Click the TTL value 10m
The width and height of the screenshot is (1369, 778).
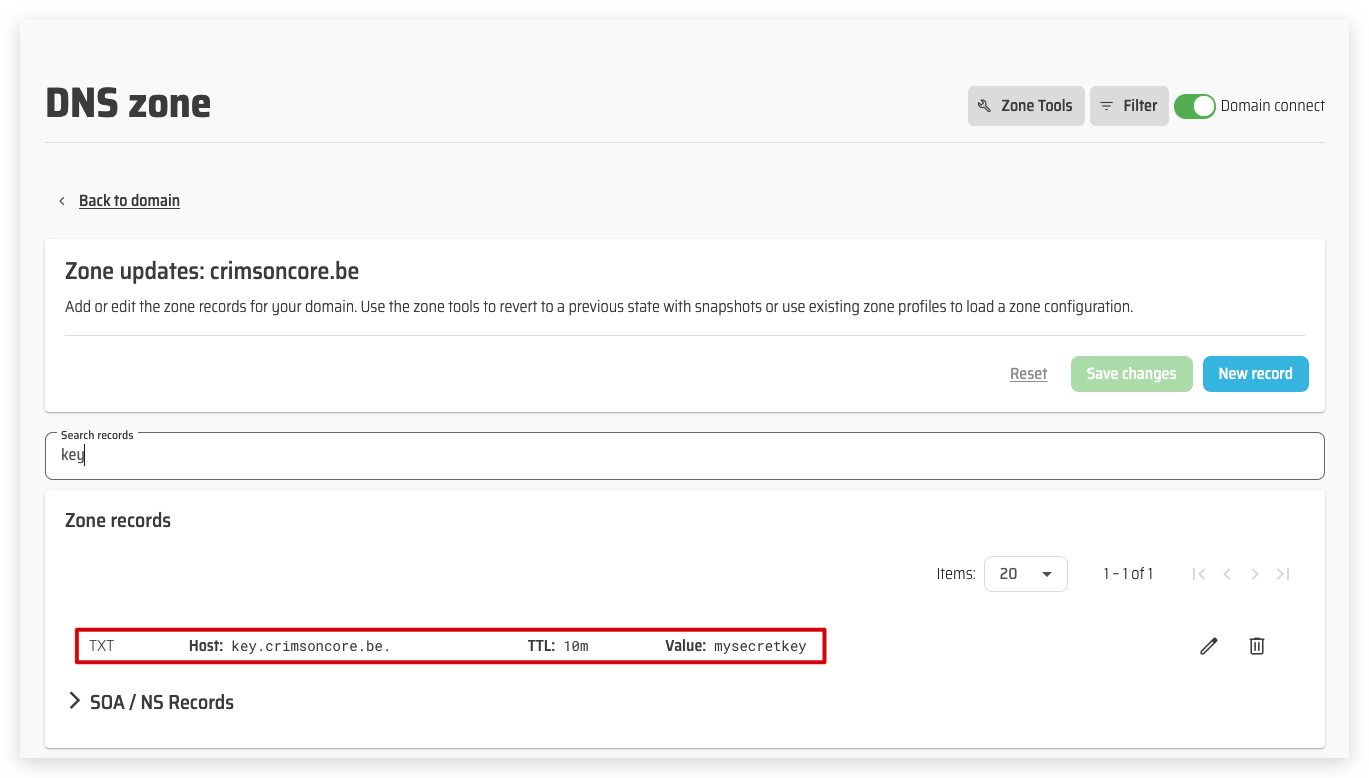[576, 646]
